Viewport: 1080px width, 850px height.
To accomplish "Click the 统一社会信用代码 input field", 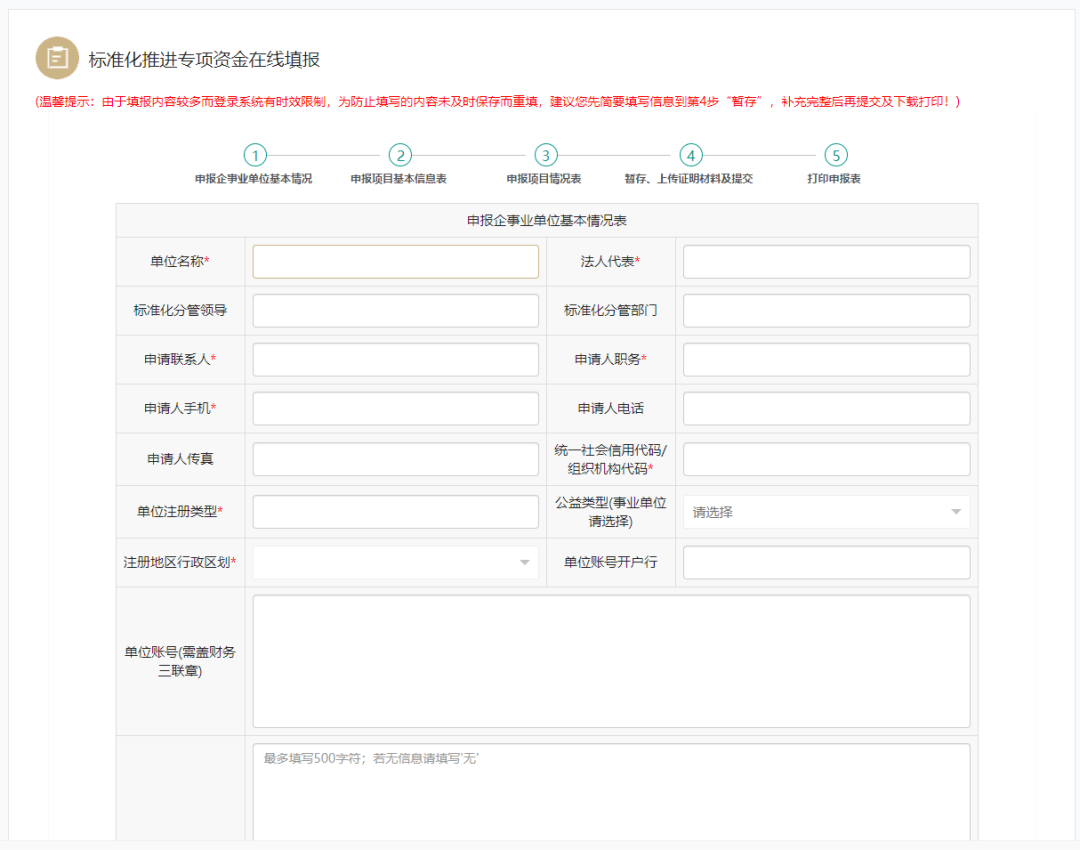I will [x=825, y=458].
